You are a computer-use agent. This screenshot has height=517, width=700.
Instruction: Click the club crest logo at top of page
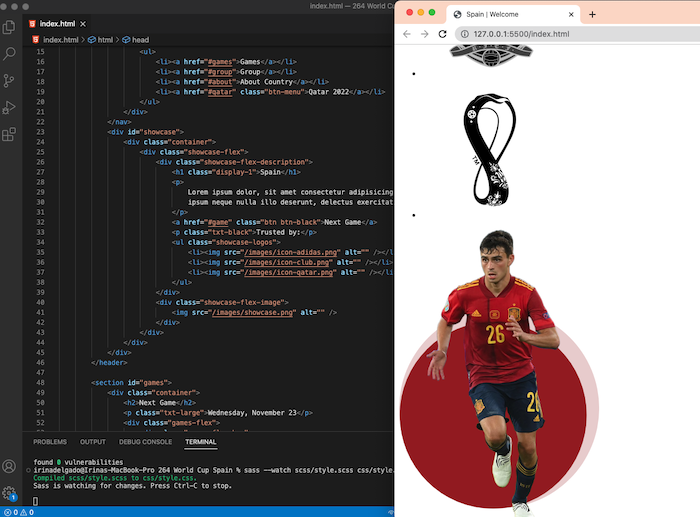point(491,55)
